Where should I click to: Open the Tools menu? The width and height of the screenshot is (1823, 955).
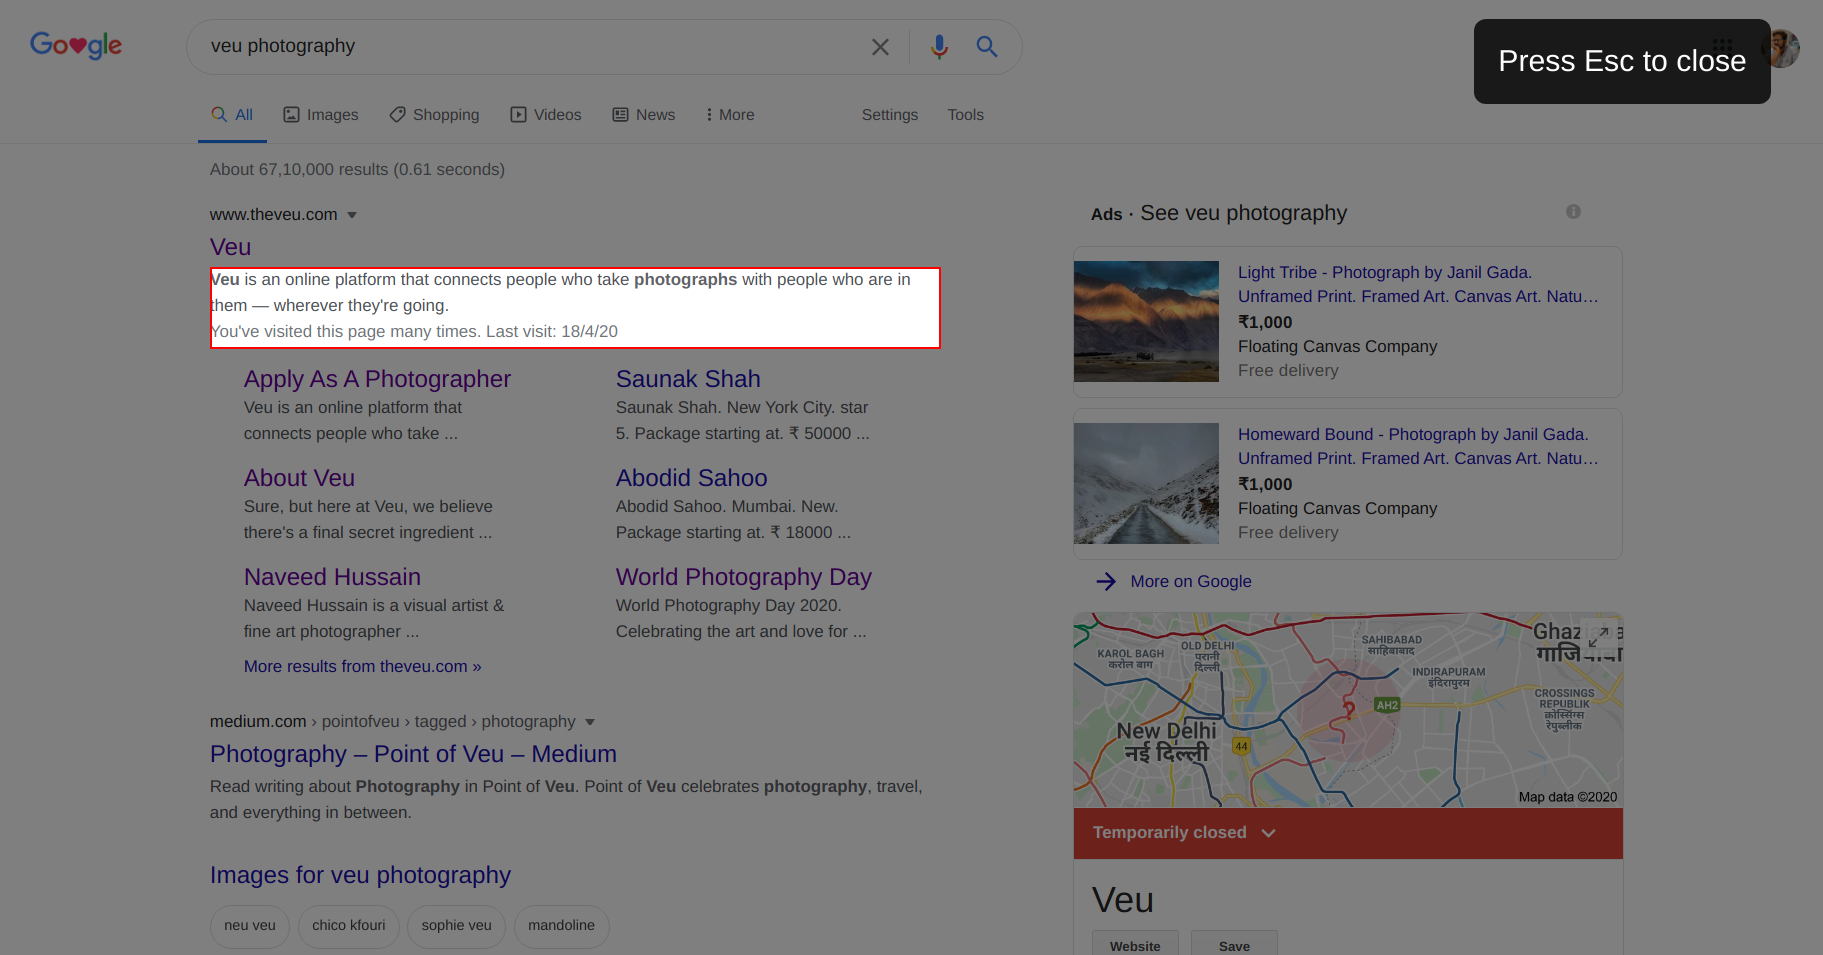click(966, 115)
